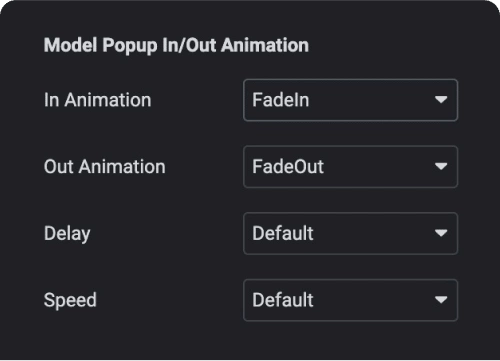Pick a new animation speed option
The height and width of the screenshot is (361, 500).
(351, 300)
